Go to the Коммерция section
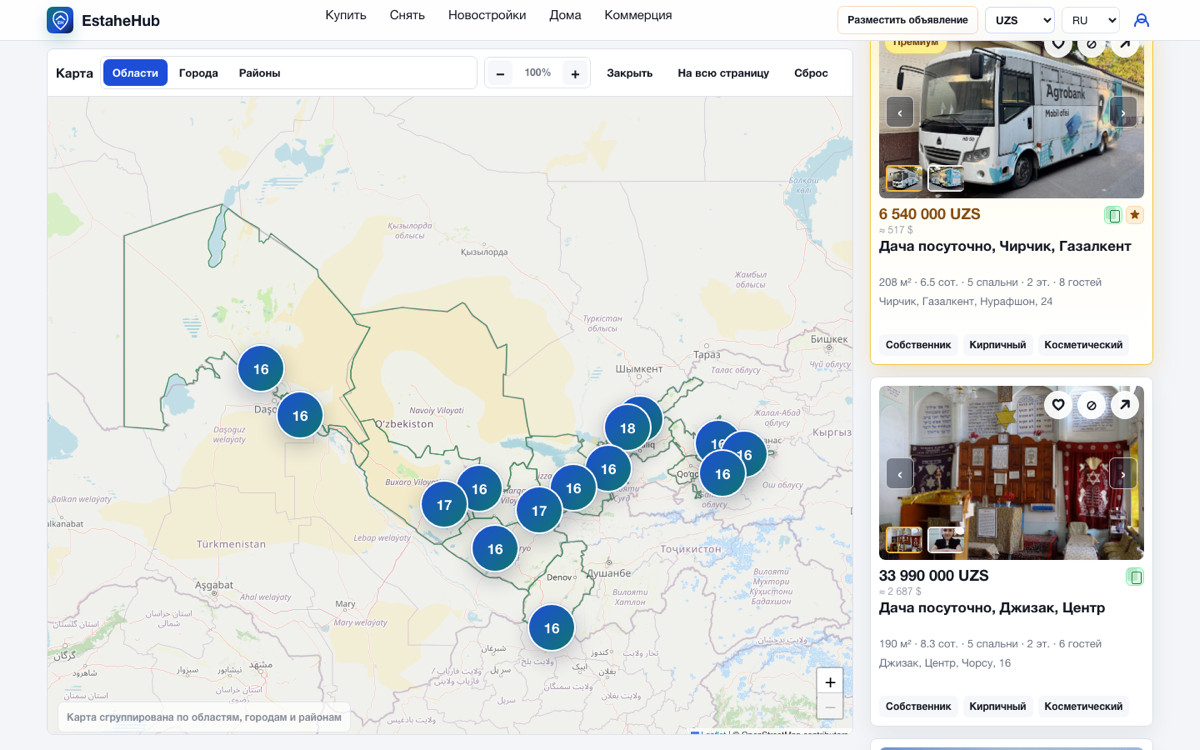The width and height of the screenshot is (1200, 750). [x=638, y=15]
